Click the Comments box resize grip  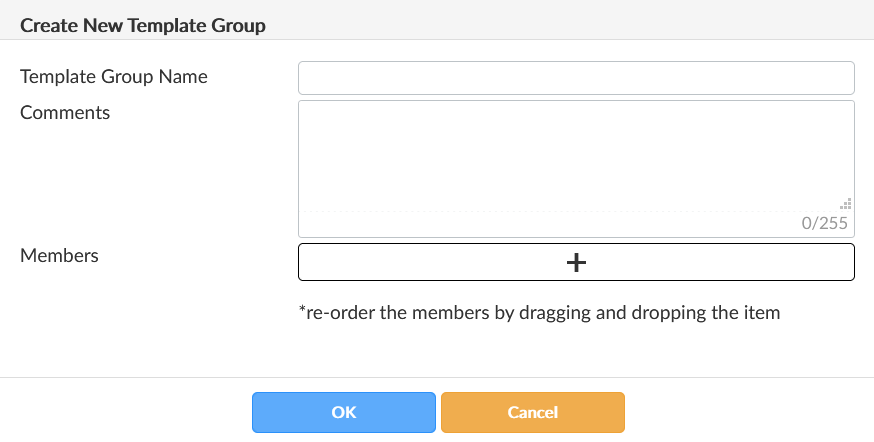846,203
